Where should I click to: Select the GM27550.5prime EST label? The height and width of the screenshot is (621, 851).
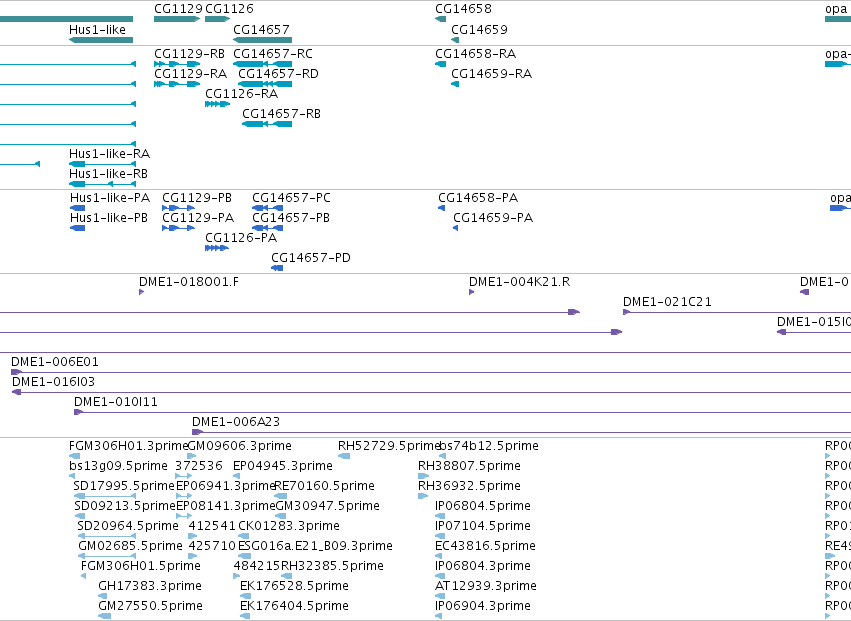click(150, 606)
